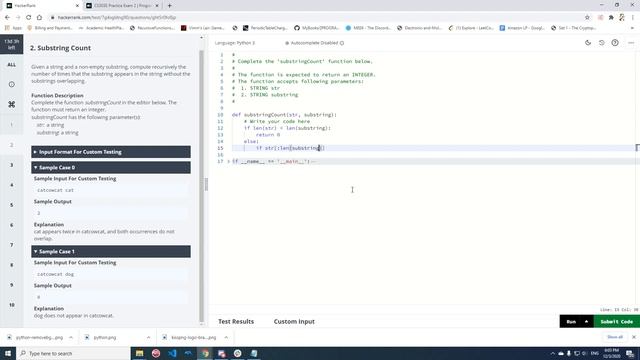Screen dimensions: 640x360
Task: Open code history clock icon
Action: [x=602, y=42]
